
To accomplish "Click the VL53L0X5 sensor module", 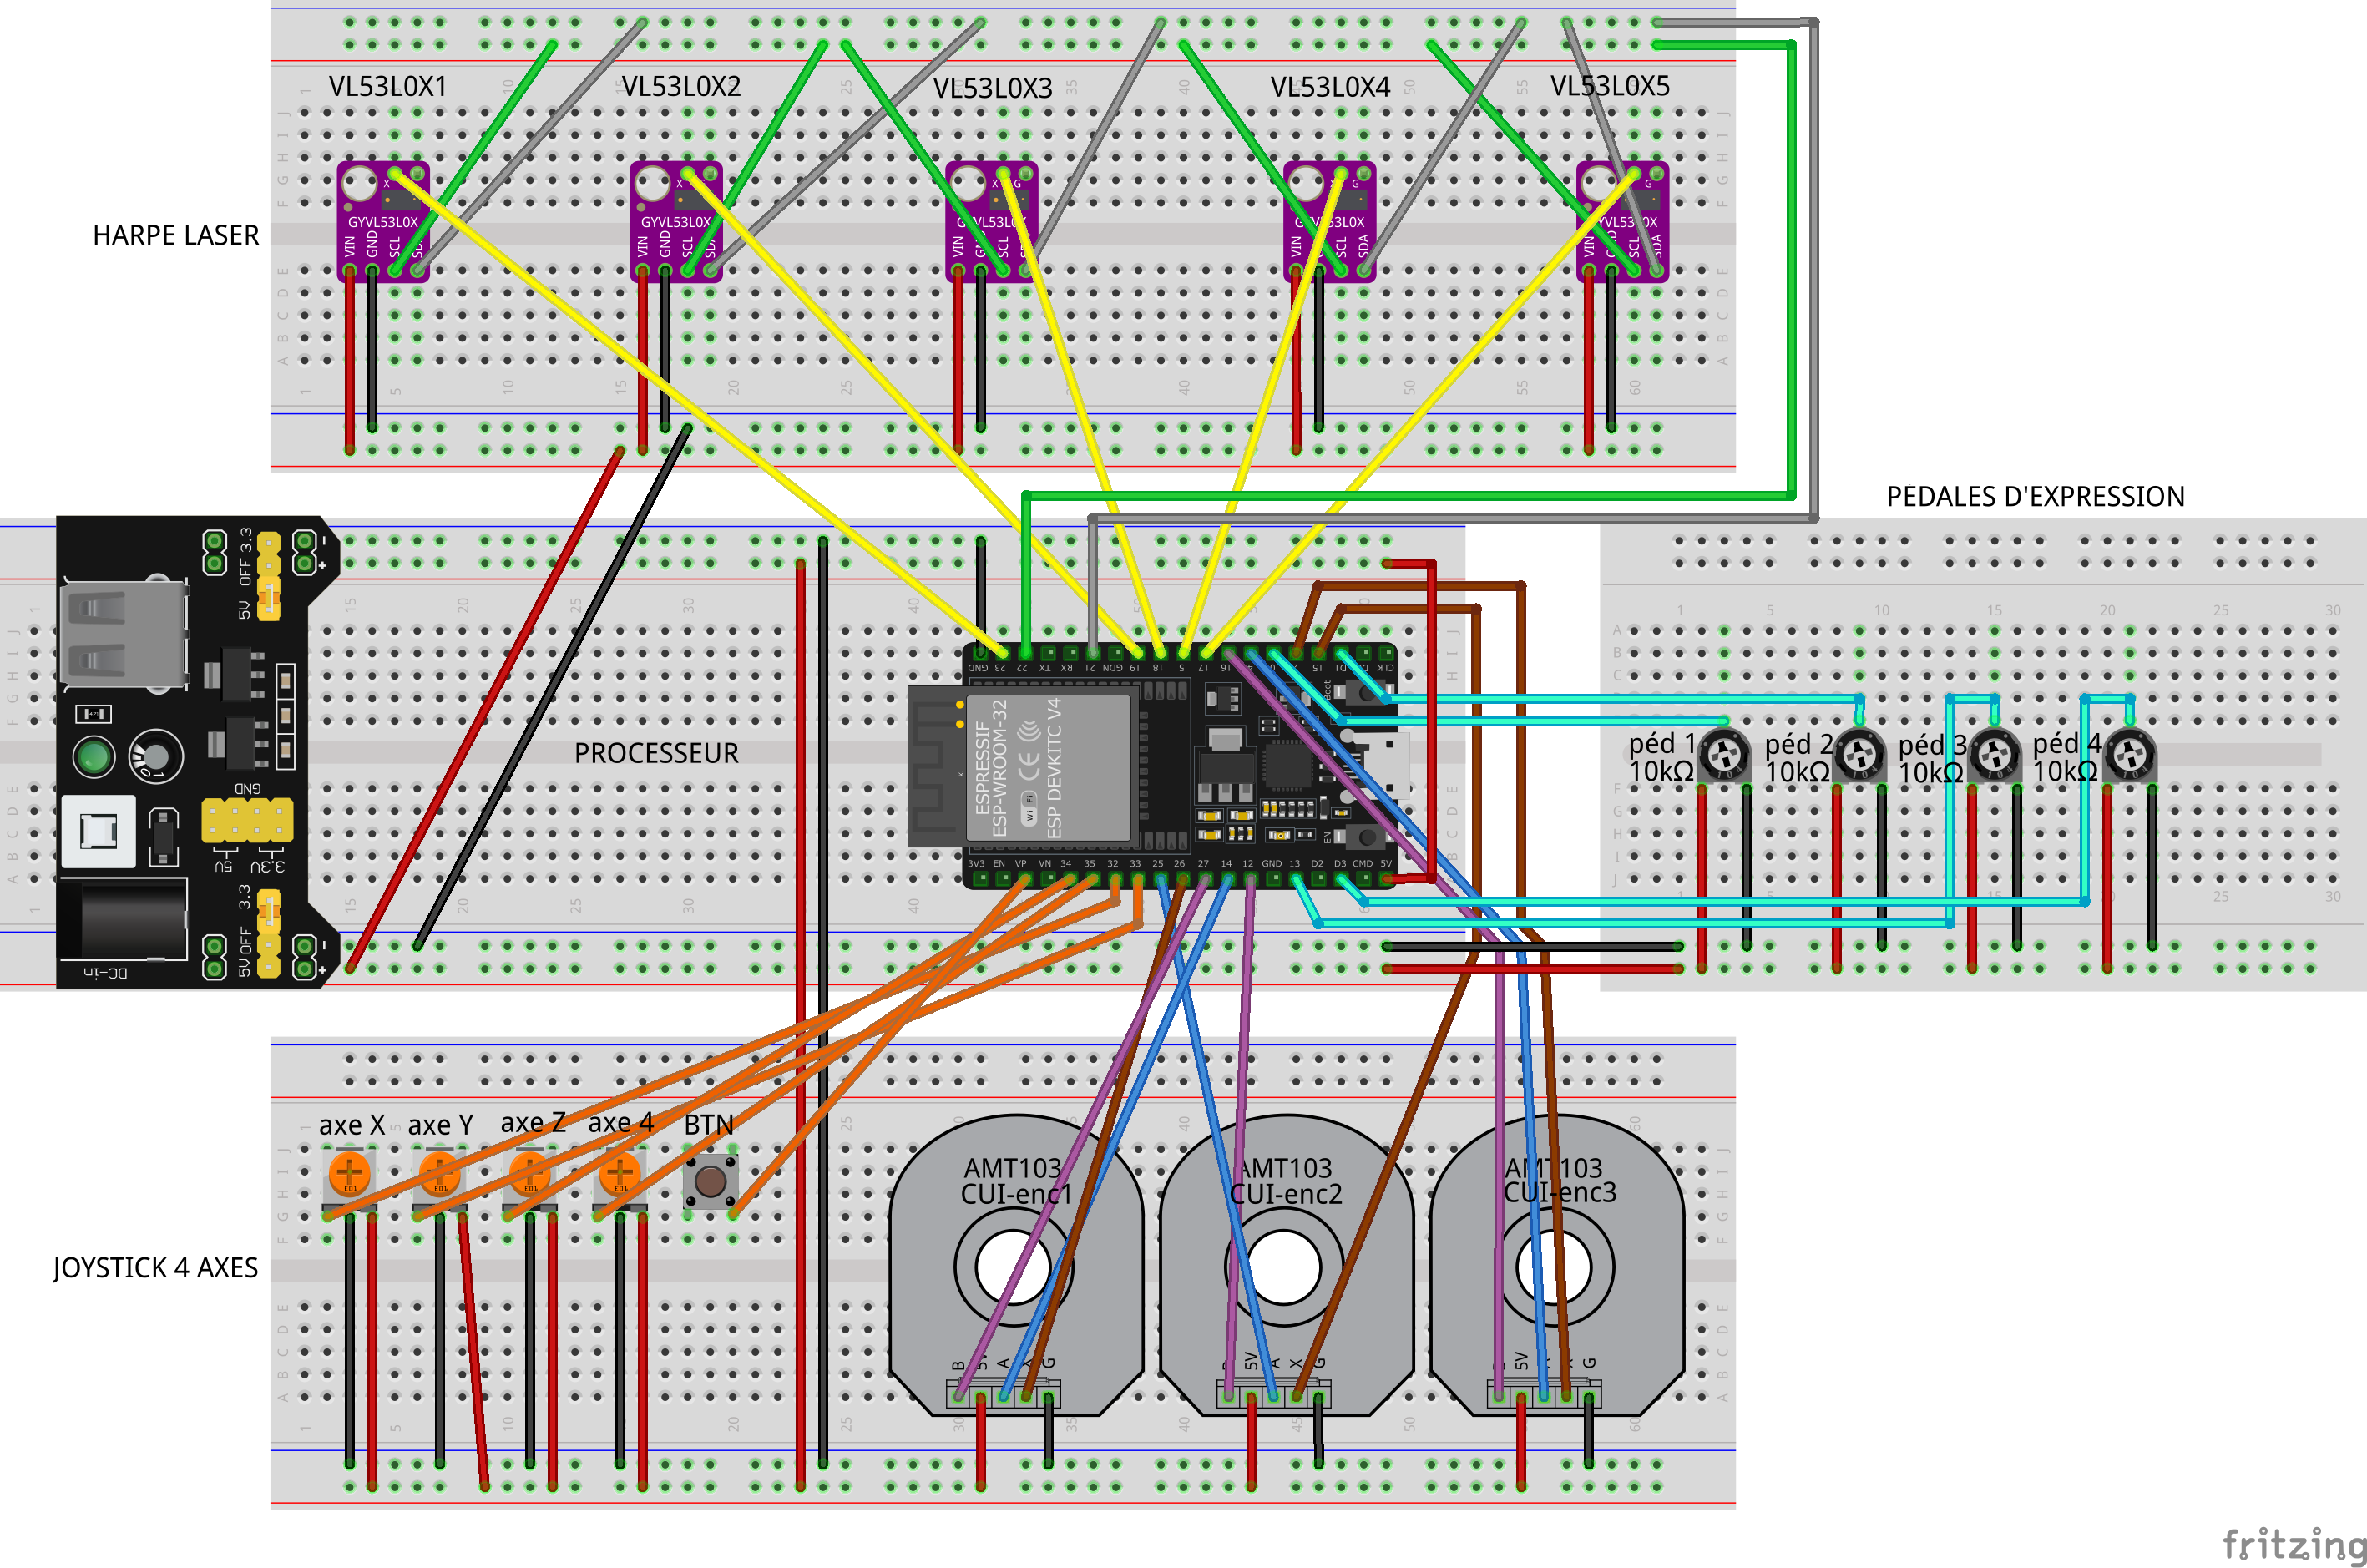I will (x=1622, y=221).
